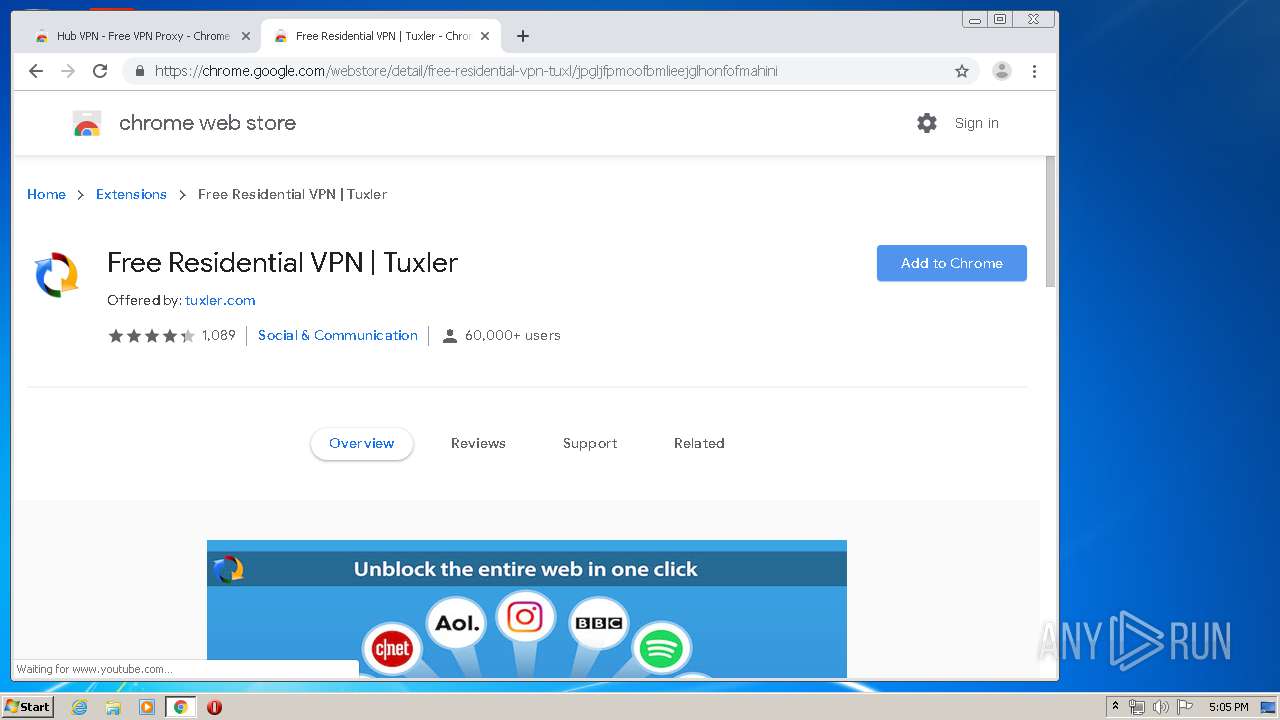The width and height of the screenshot is (1280, 720).
Task: Open web store settings gear
Action: (x=927, y=123)
